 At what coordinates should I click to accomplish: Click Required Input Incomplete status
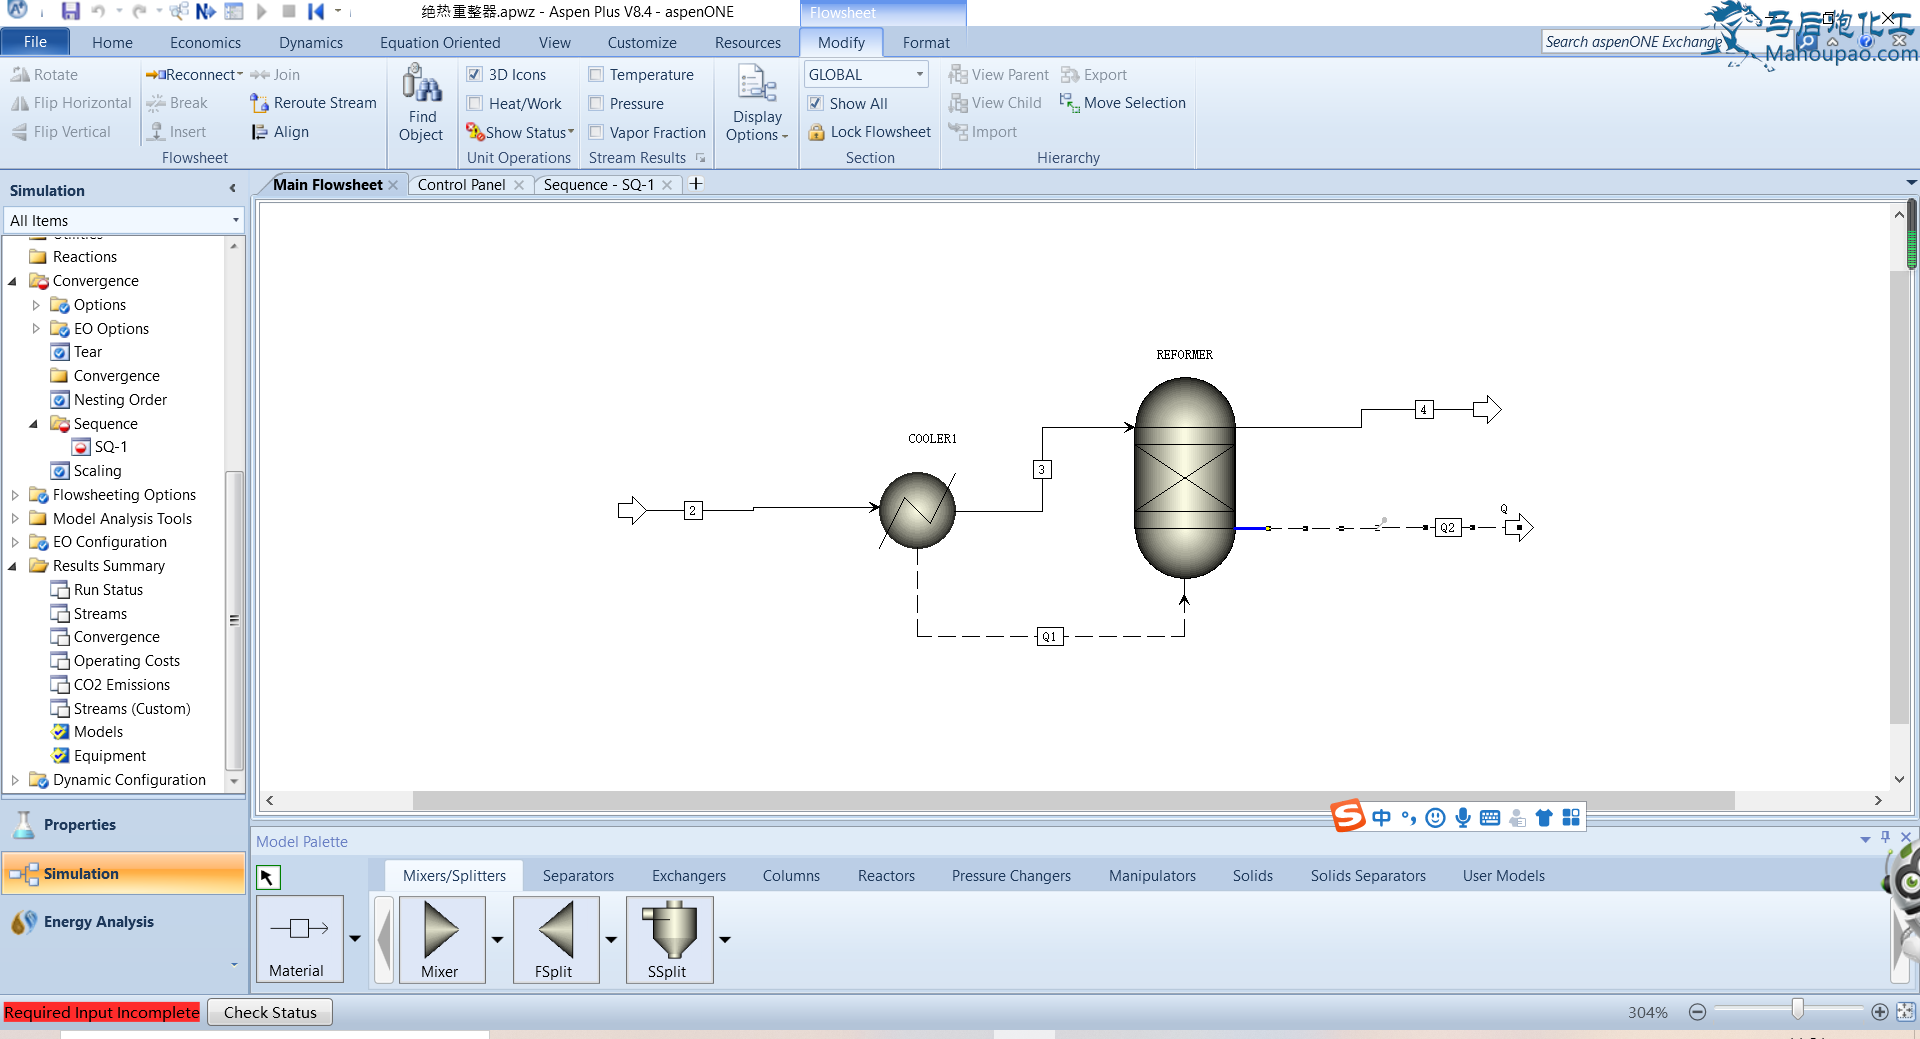102,1013
